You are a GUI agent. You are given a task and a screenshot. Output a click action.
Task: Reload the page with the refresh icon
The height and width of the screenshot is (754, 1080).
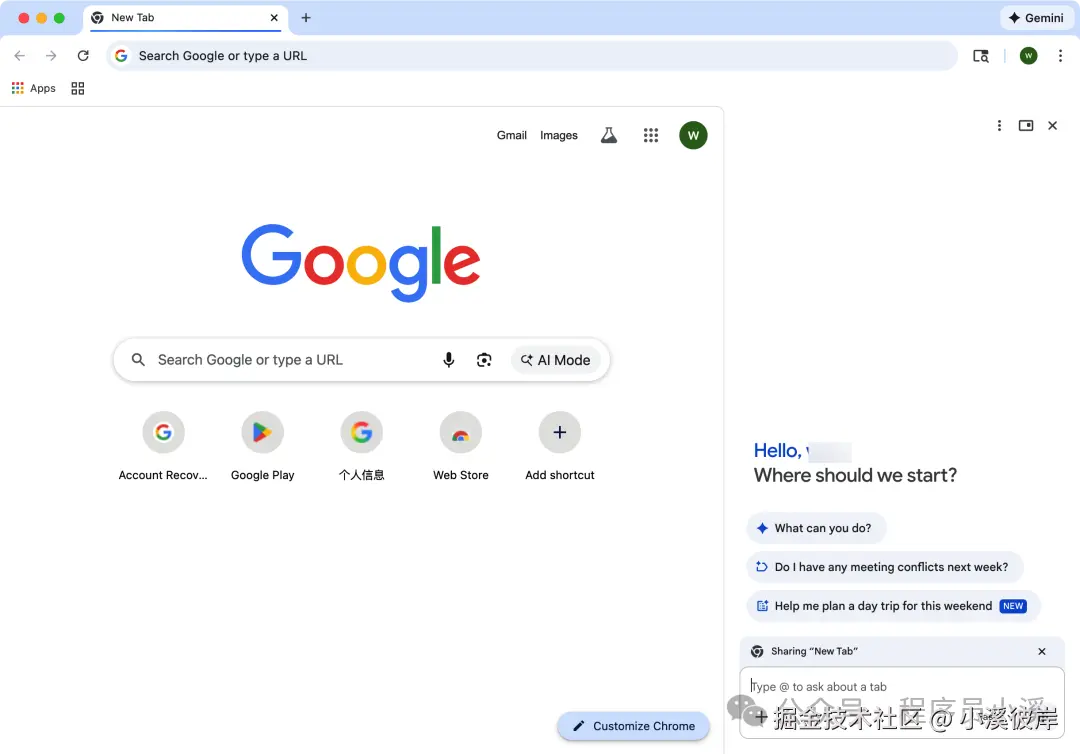(83, 56)
